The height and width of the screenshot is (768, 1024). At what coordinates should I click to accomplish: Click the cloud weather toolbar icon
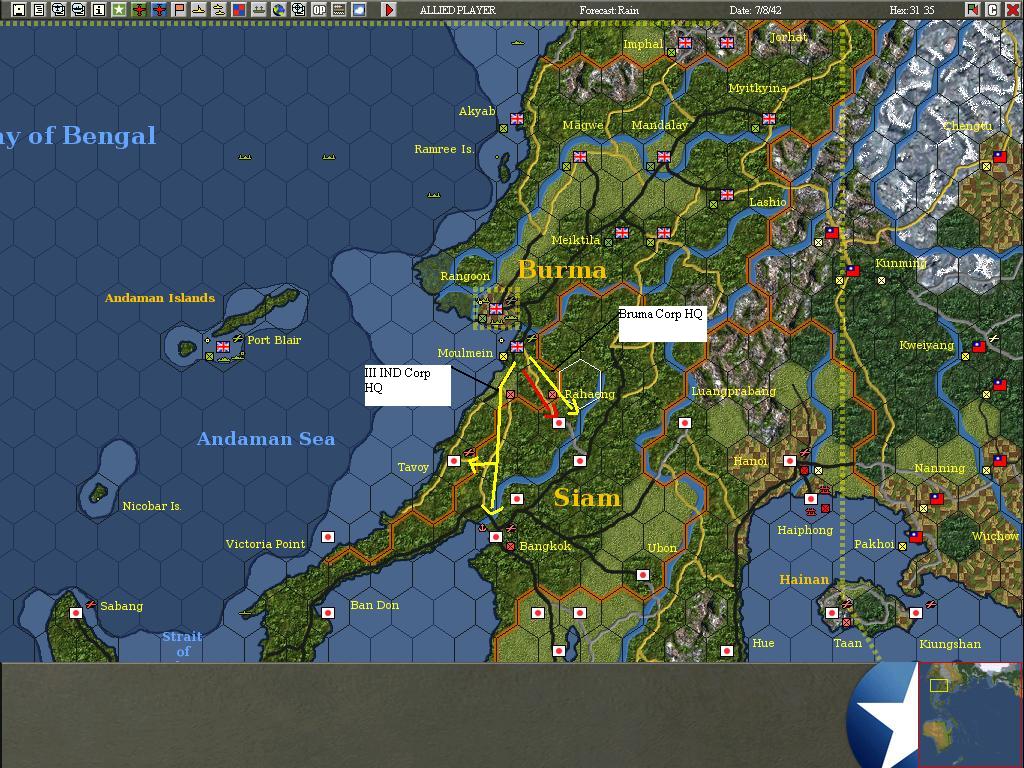[359, 9]
